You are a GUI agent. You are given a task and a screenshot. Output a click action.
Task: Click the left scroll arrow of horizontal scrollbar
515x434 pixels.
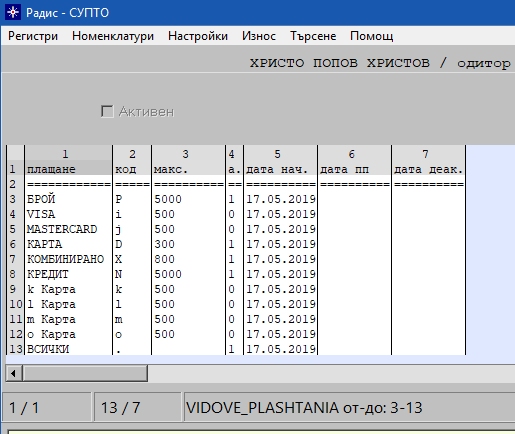(14, 373)
